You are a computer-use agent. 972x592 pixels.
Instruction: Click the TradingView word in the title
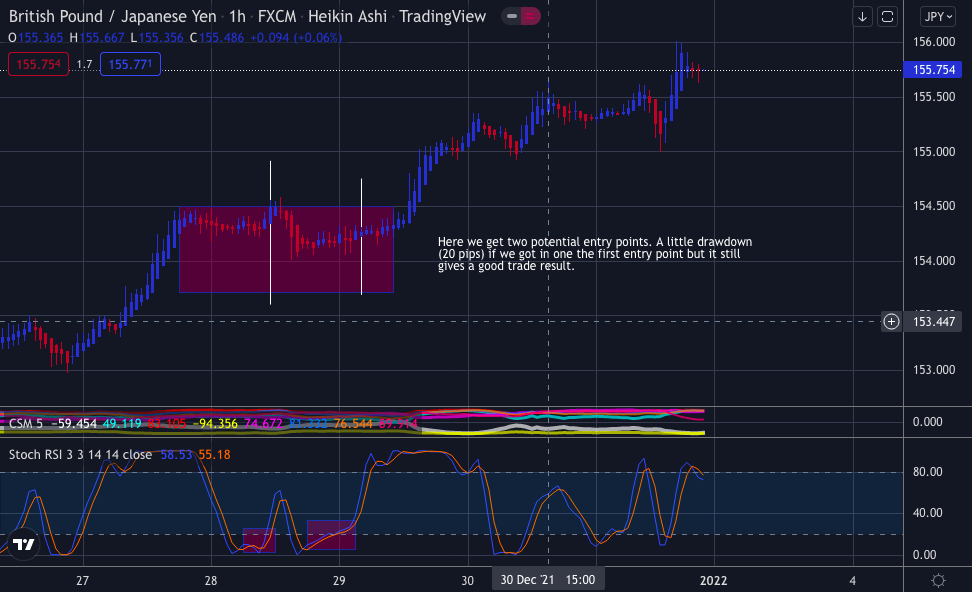click(x=443, y=17)
